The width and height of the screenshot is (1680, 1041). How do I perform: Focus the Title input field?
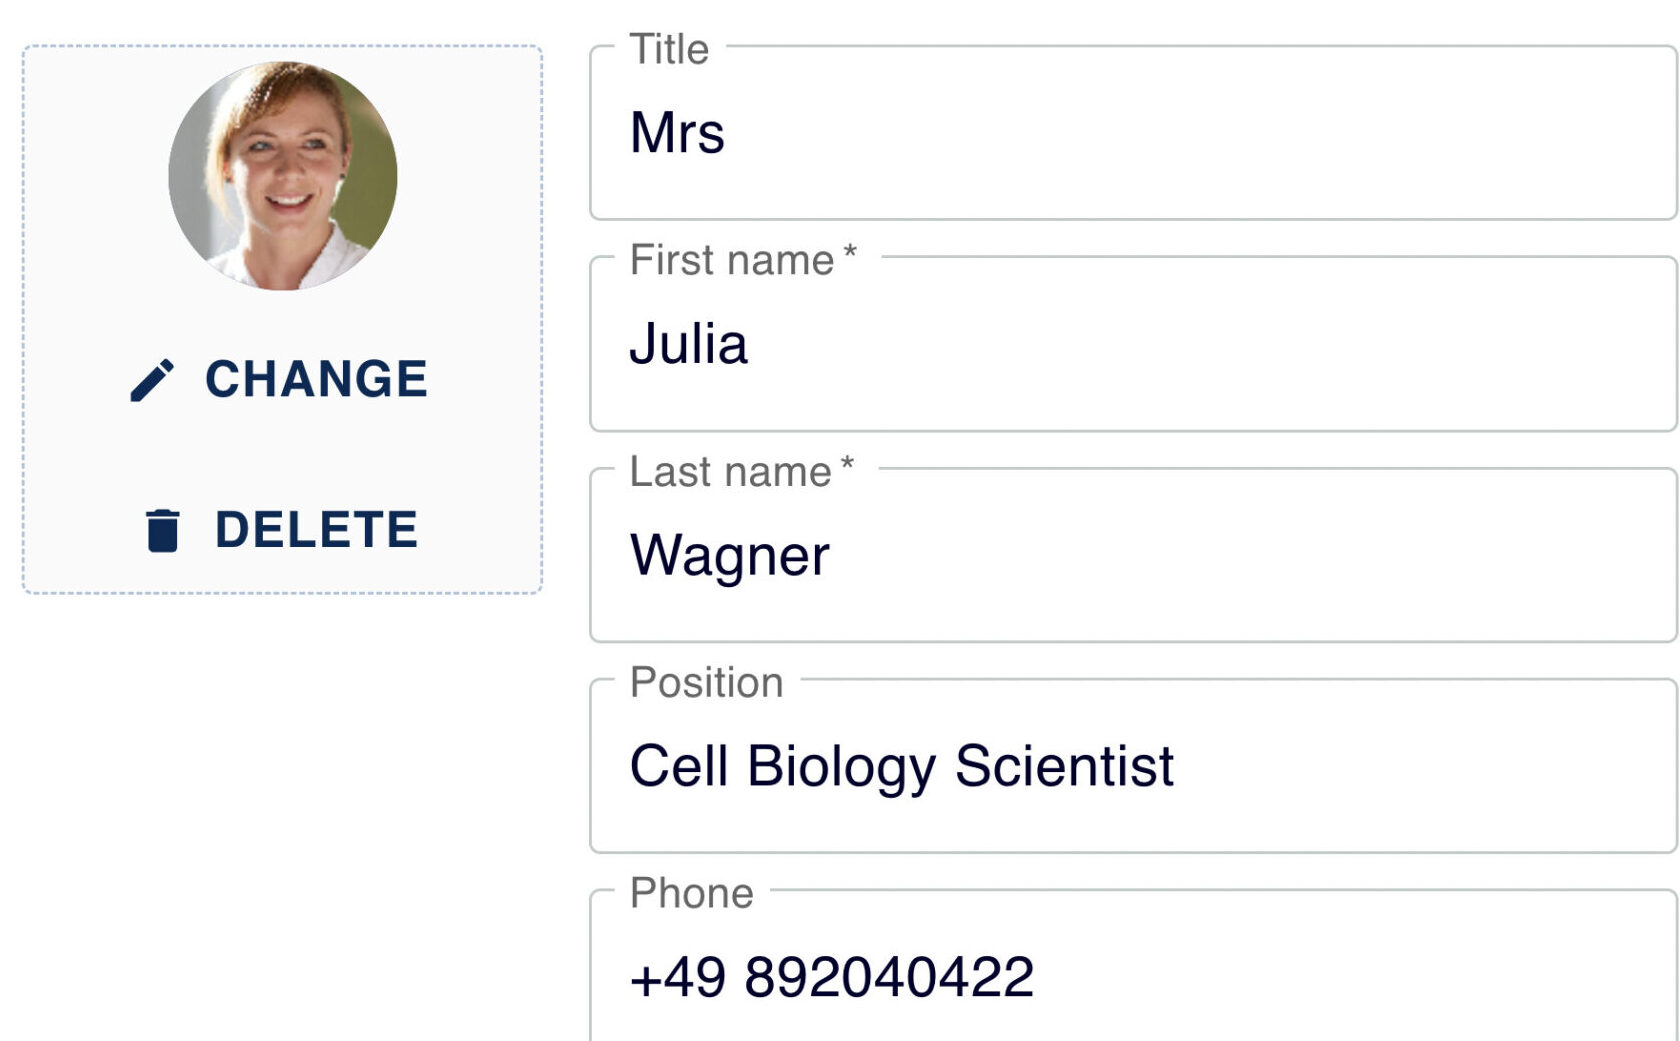tap(1133, 133)
